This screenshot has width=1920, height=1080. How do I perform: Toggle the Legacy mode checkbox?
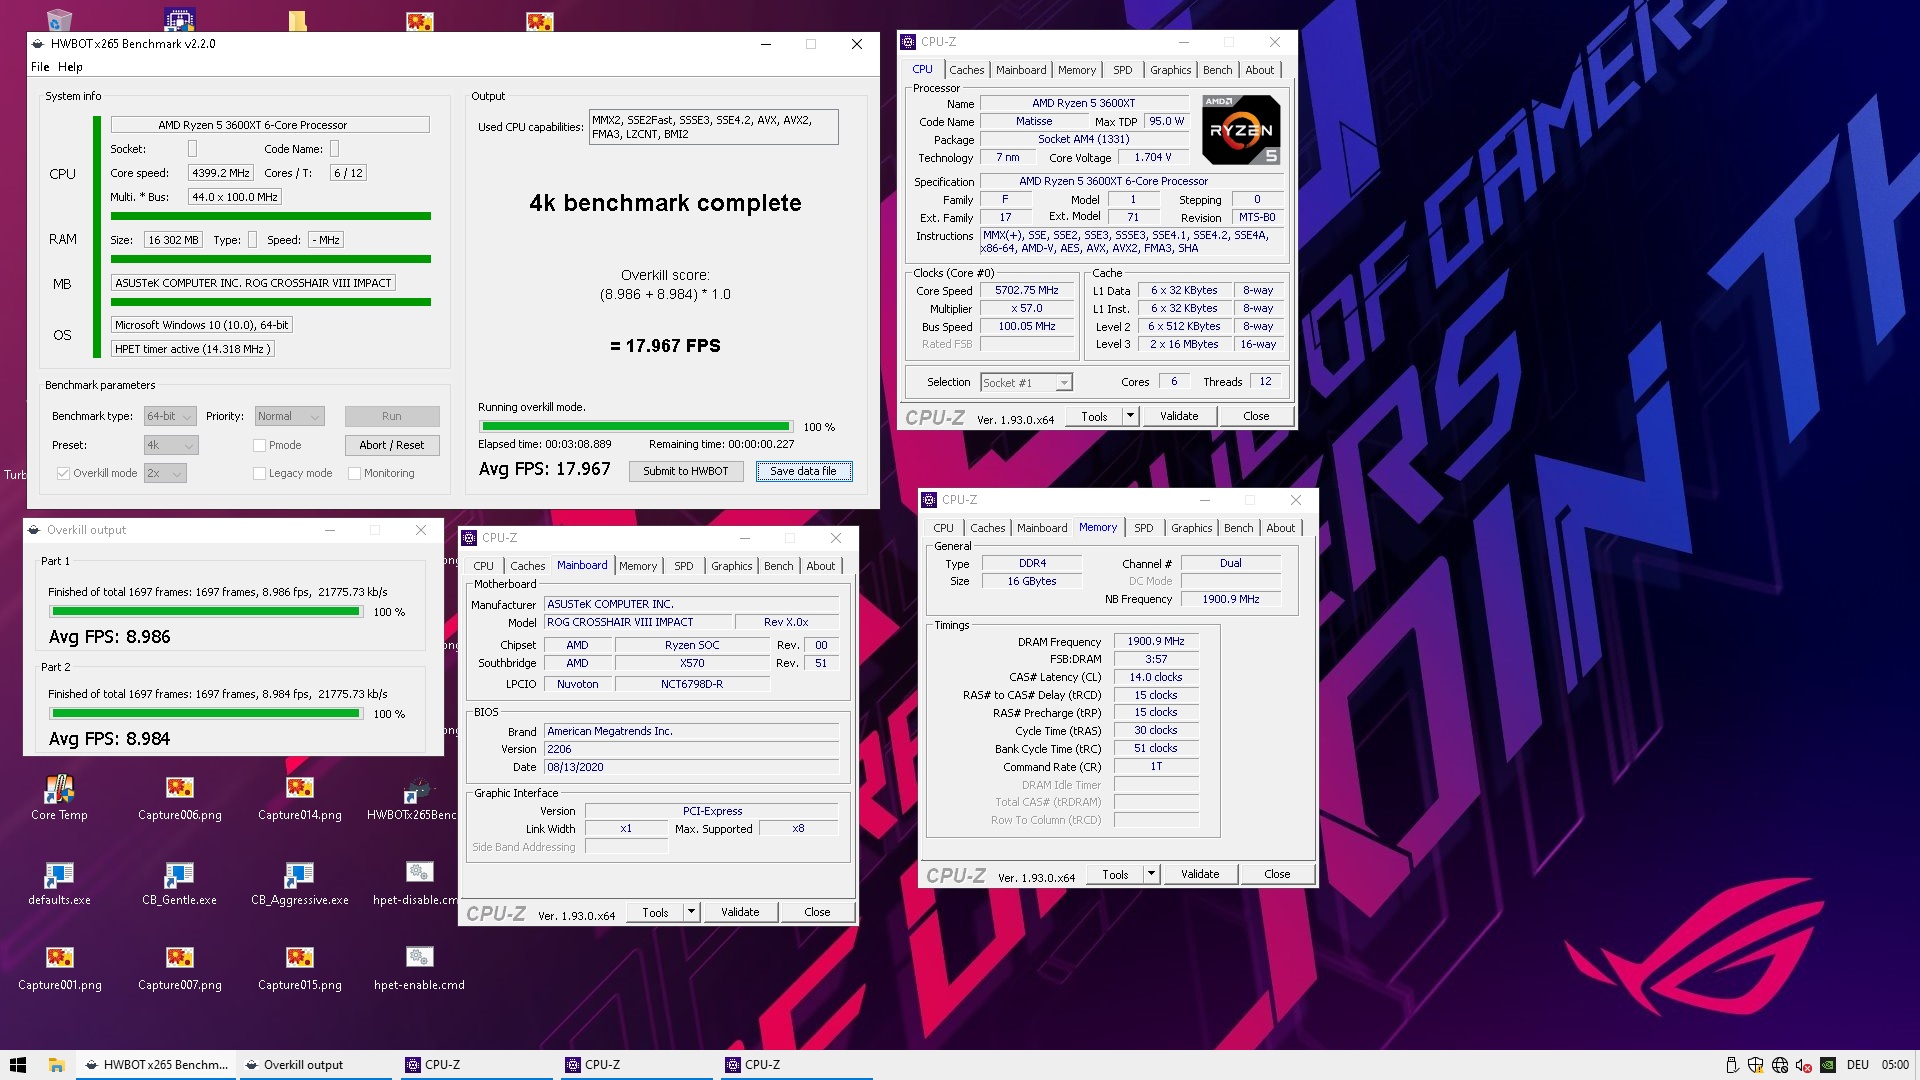(260, 473)
